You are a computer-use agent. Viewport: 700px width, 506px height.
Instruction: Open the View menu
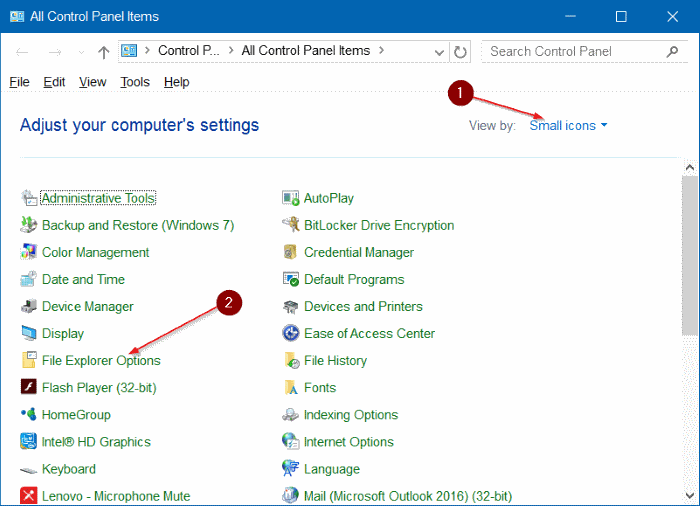(x=92, y=82)
